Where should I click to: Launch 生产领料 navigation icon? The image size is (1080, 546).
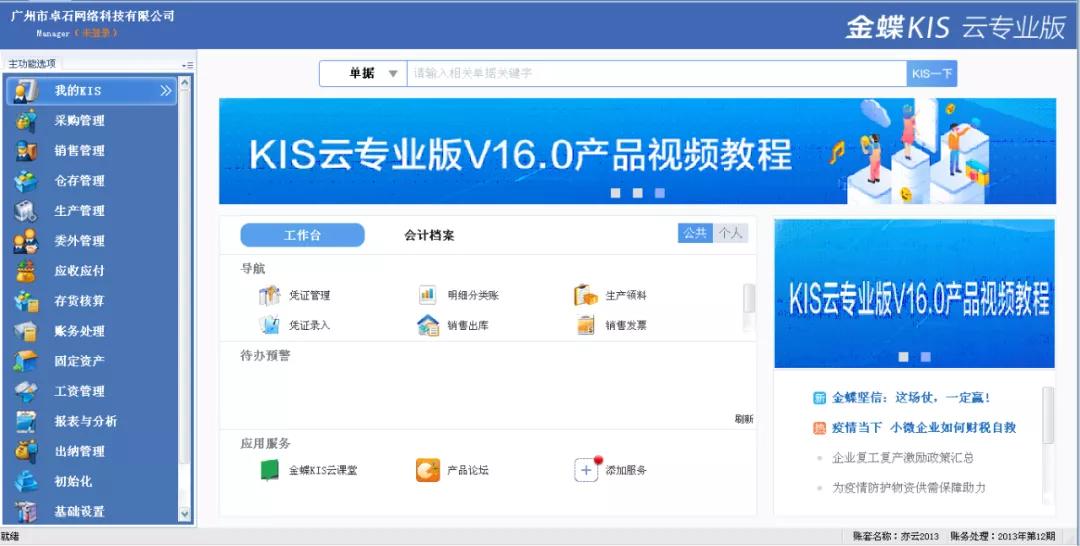585,295
